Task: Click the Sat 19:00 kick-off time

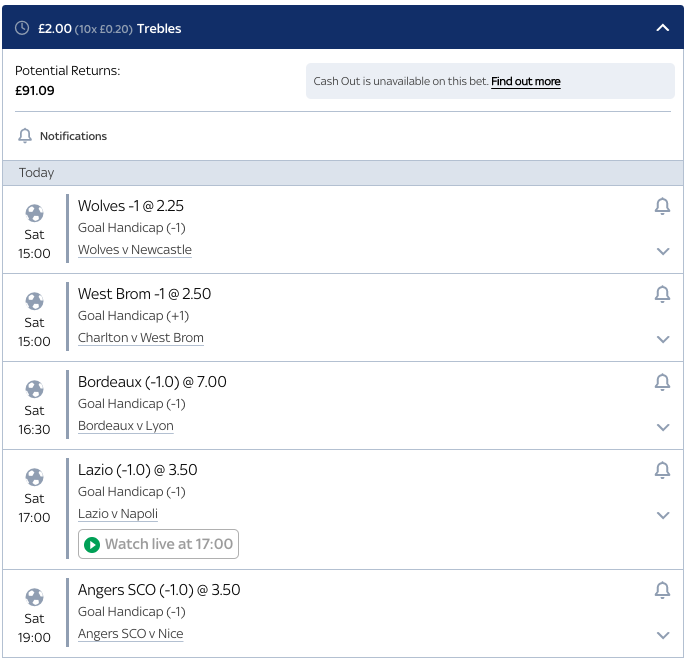Action: (x=34, y=628)
